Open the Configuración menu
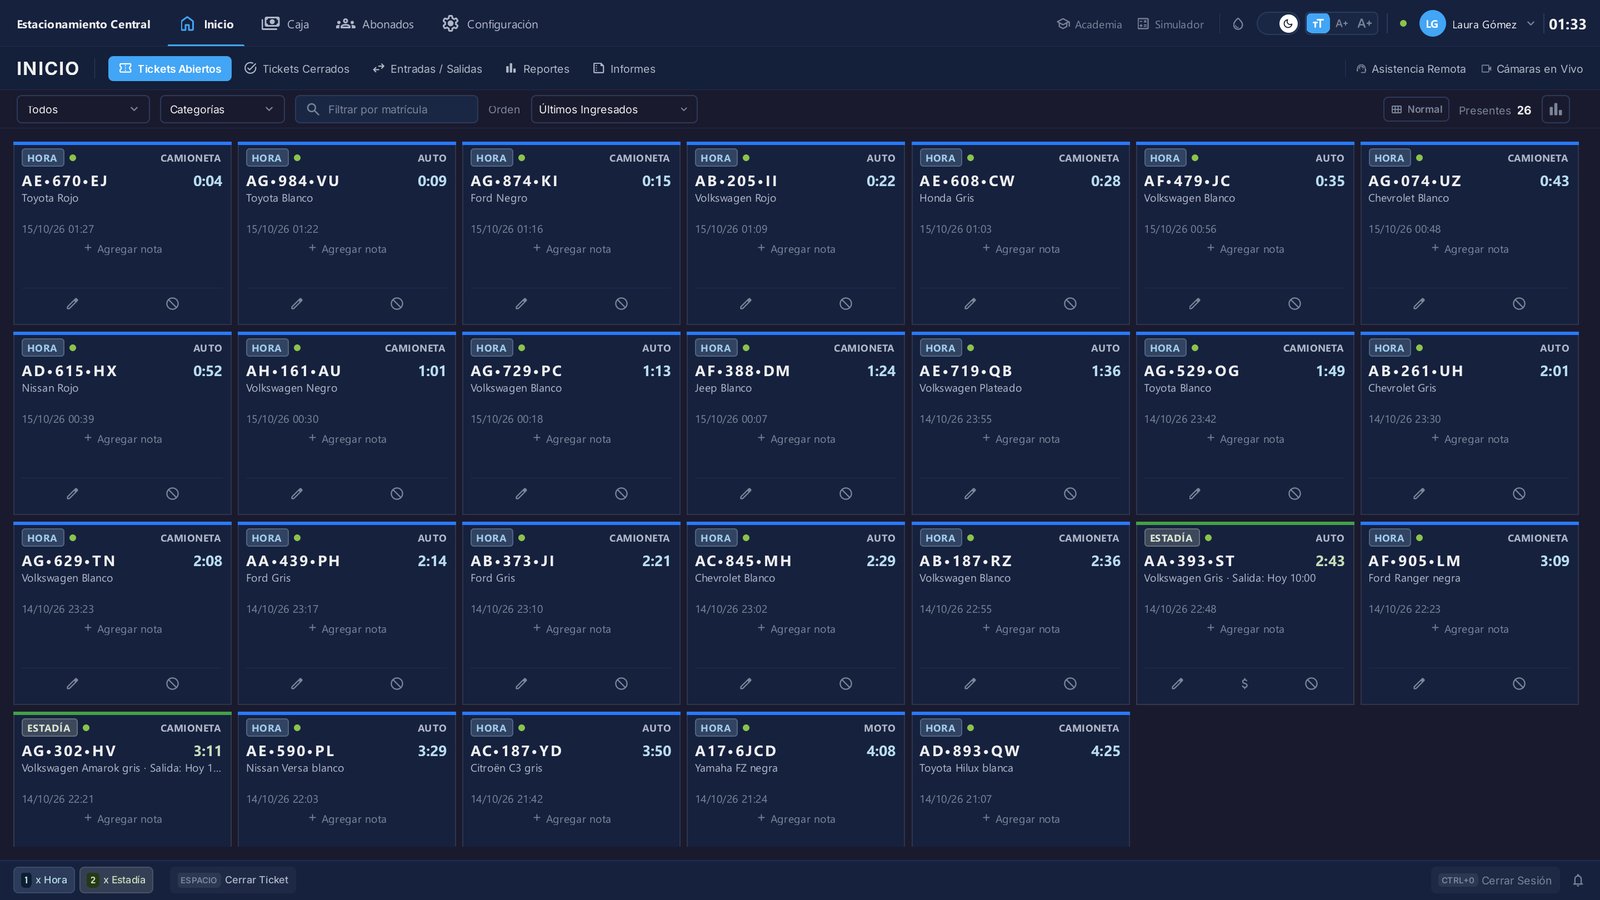Viewport: 1600px width, 900px height. click(x=490, y=24)
